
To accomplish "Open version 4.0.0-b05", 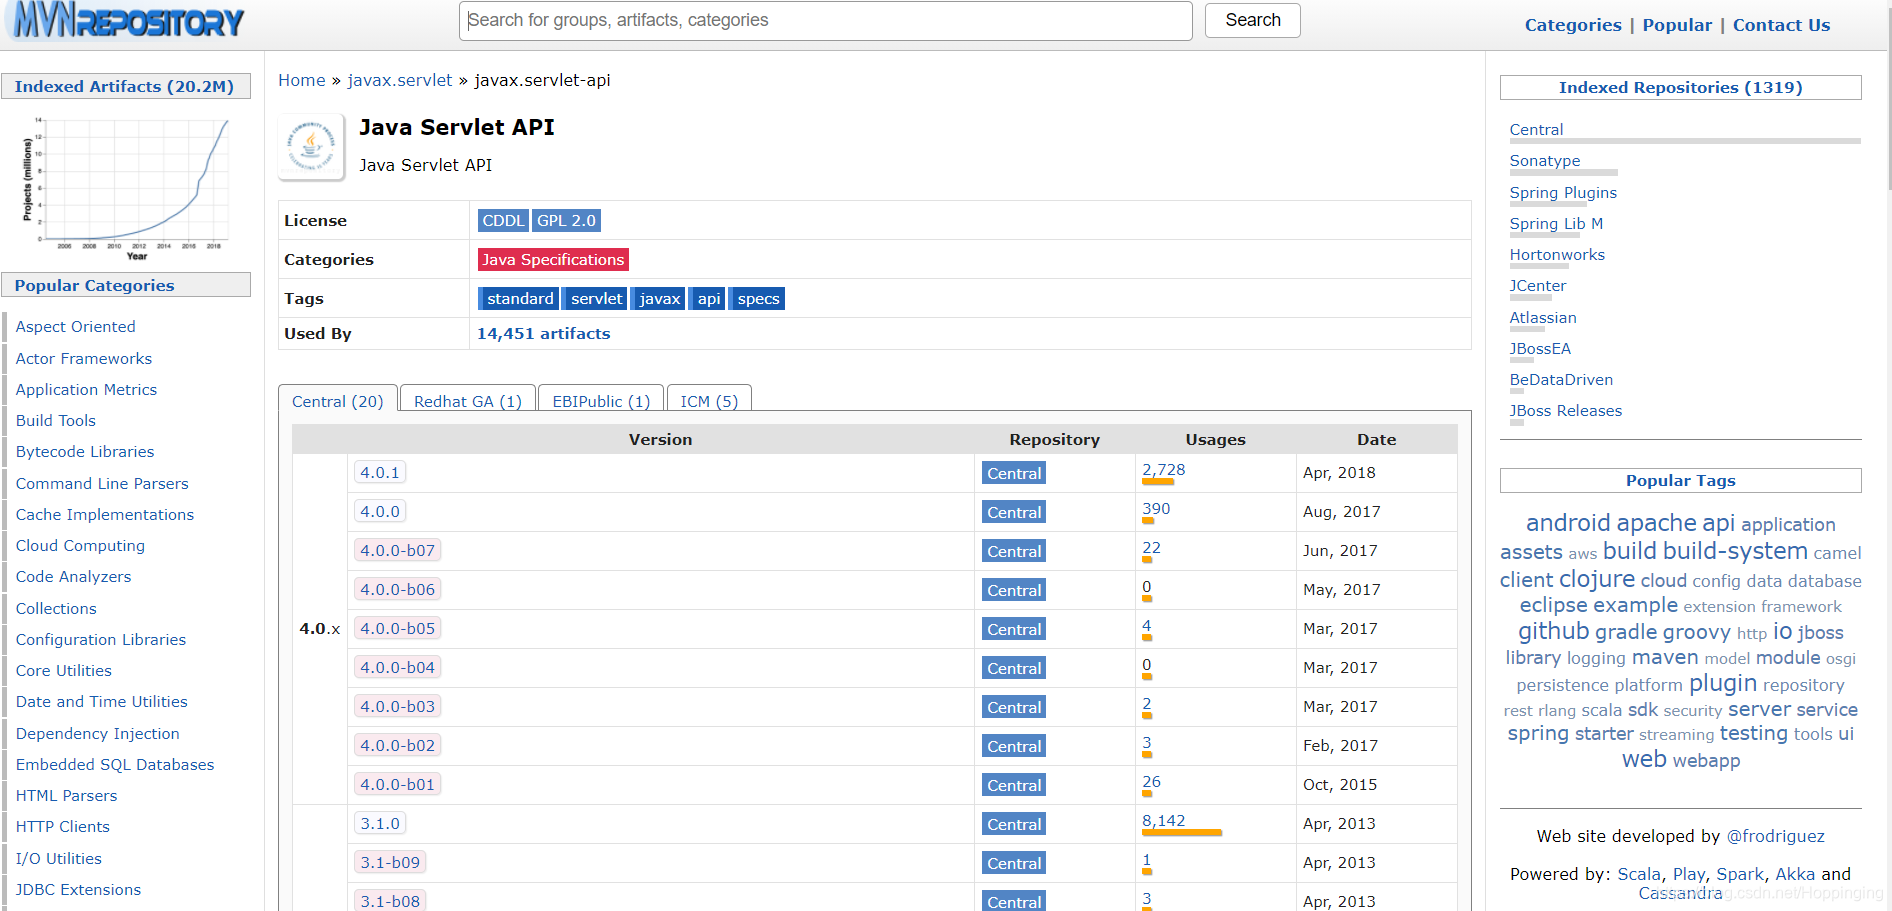I will (398, 628).
